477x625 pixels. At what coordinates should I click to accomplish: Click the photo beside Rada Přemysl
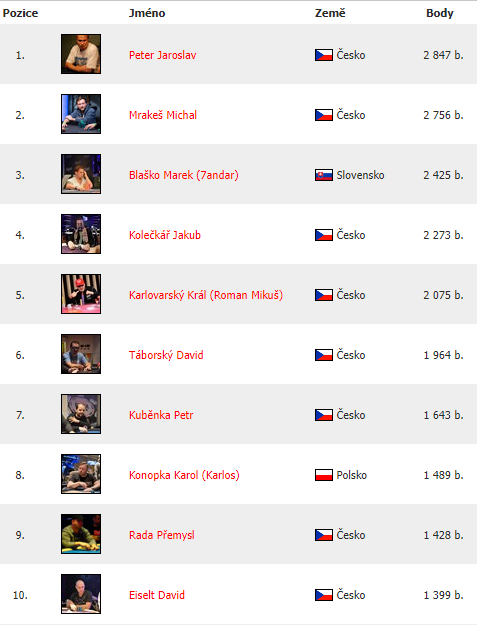(x=81, y=534)
